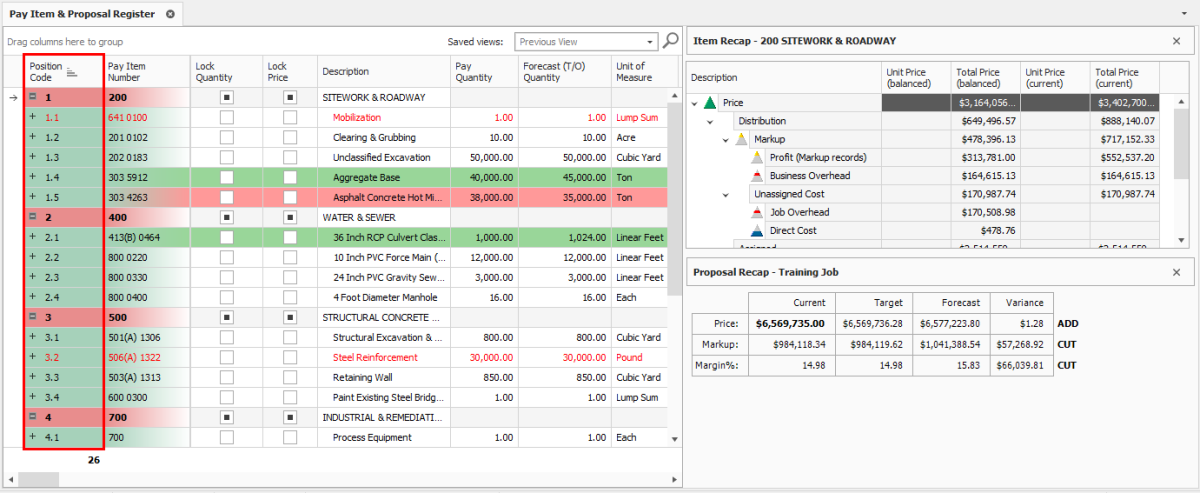Click the Position Code sort indicator icon
Viewport: 1200px width, 493px height.
coord(72,72)
